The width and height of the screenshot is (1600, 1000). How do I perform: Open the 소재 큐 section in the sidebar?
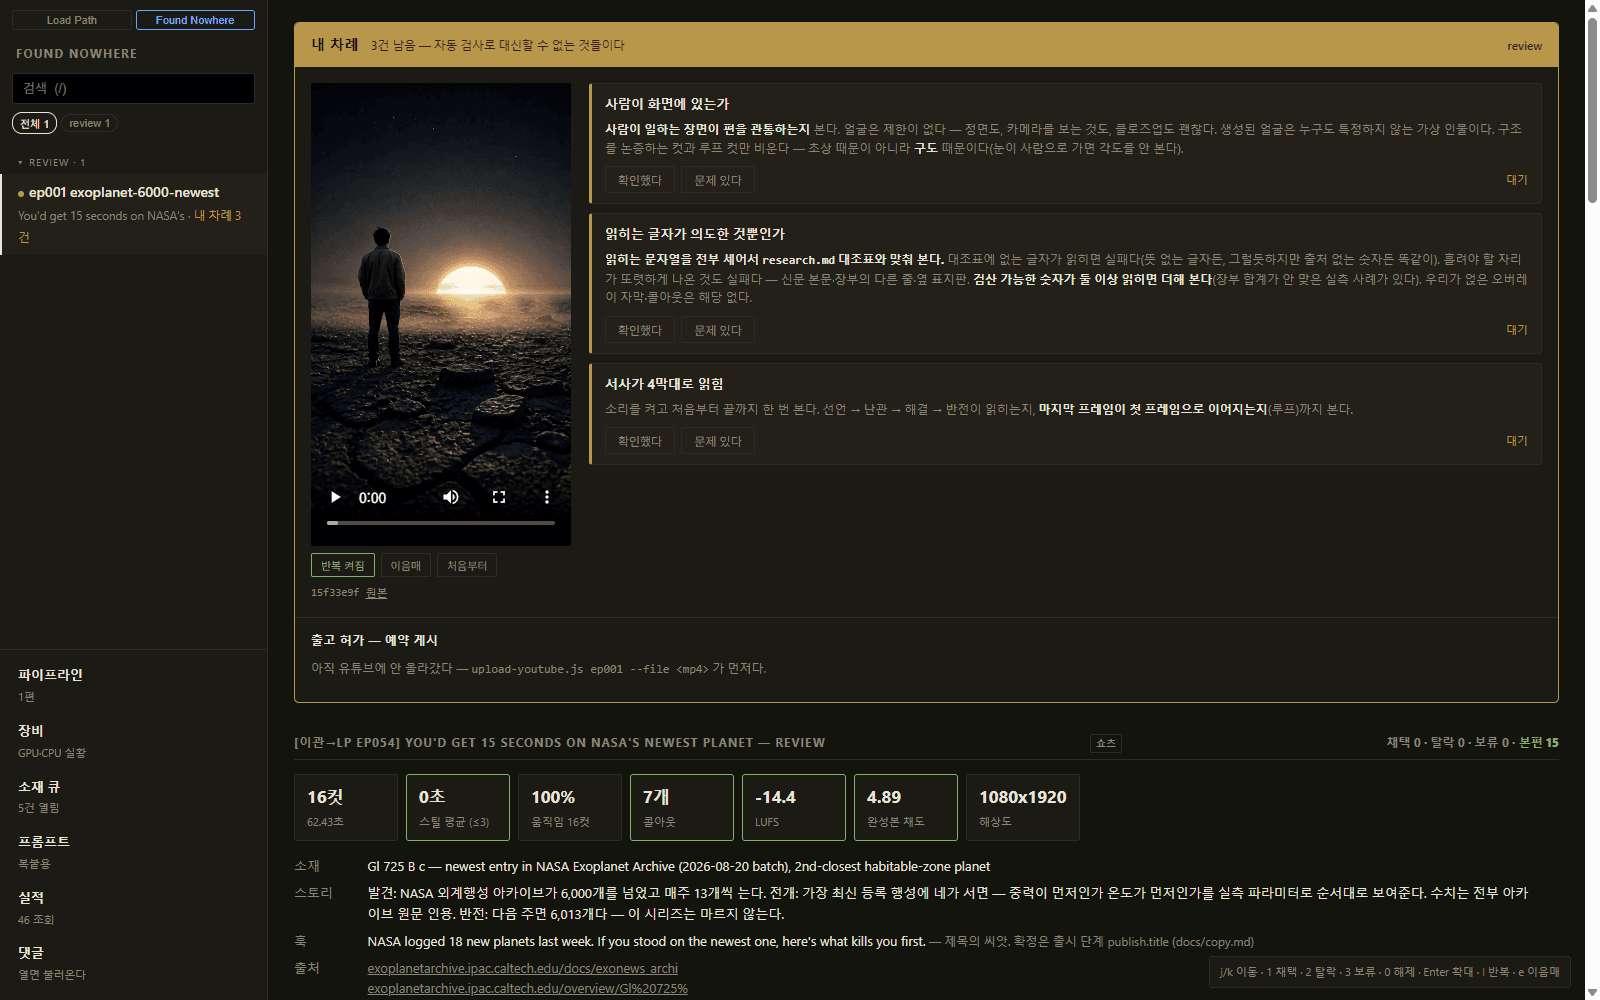pos(133,796)
